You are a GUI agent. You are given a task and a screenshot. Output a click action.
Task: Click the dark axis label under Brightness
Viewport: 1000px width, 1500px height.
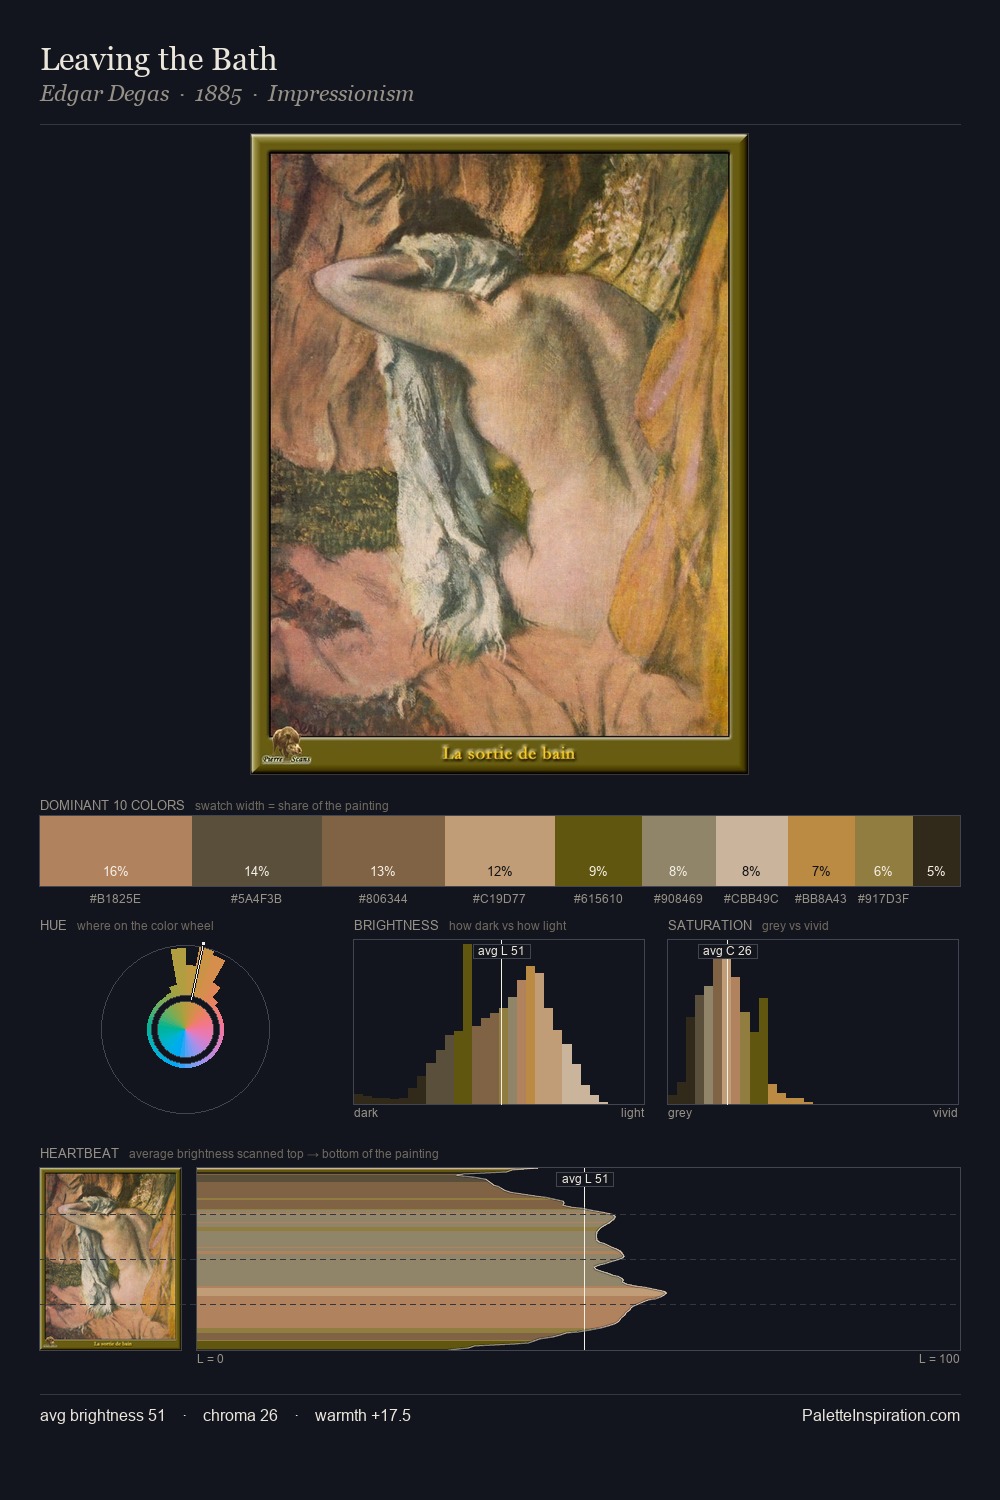(366, 1113)
